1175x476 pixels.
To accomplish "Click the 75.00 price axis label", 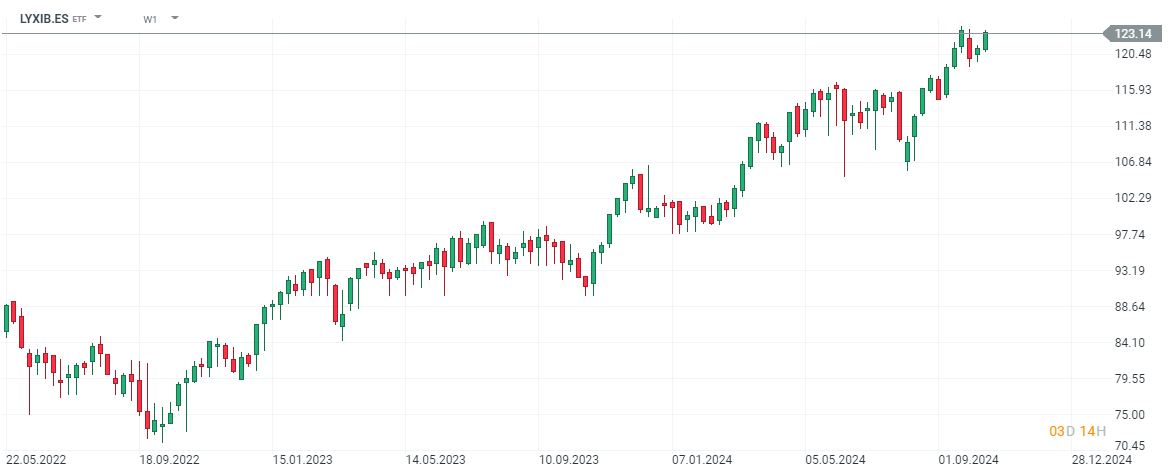I will coord(1132,415).
